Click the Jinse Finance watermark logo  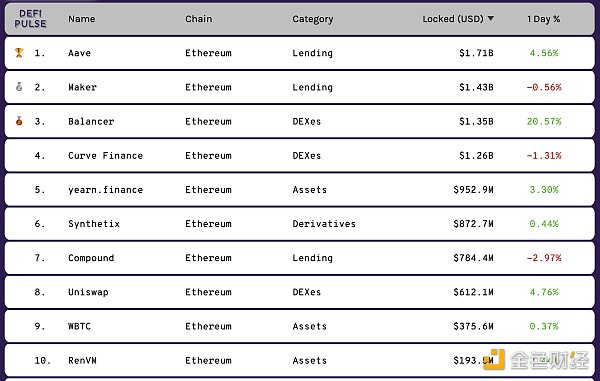point(536,360)
